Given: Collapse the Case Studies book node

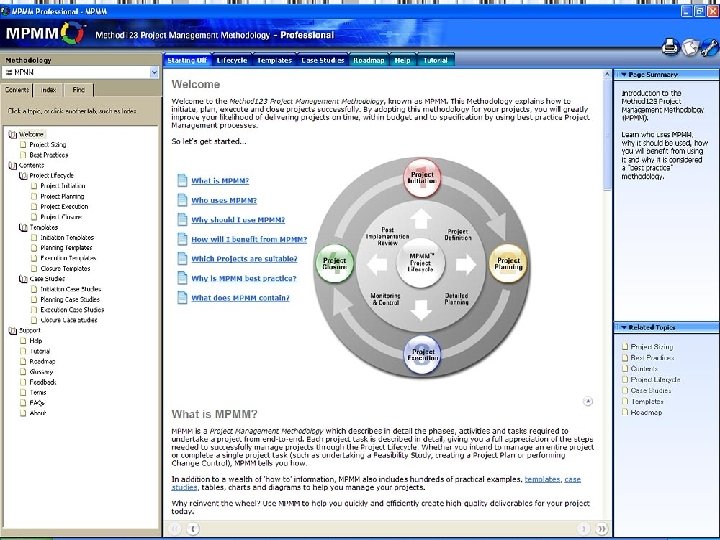Looking at the screenshot, I should (x=23, y=279).
